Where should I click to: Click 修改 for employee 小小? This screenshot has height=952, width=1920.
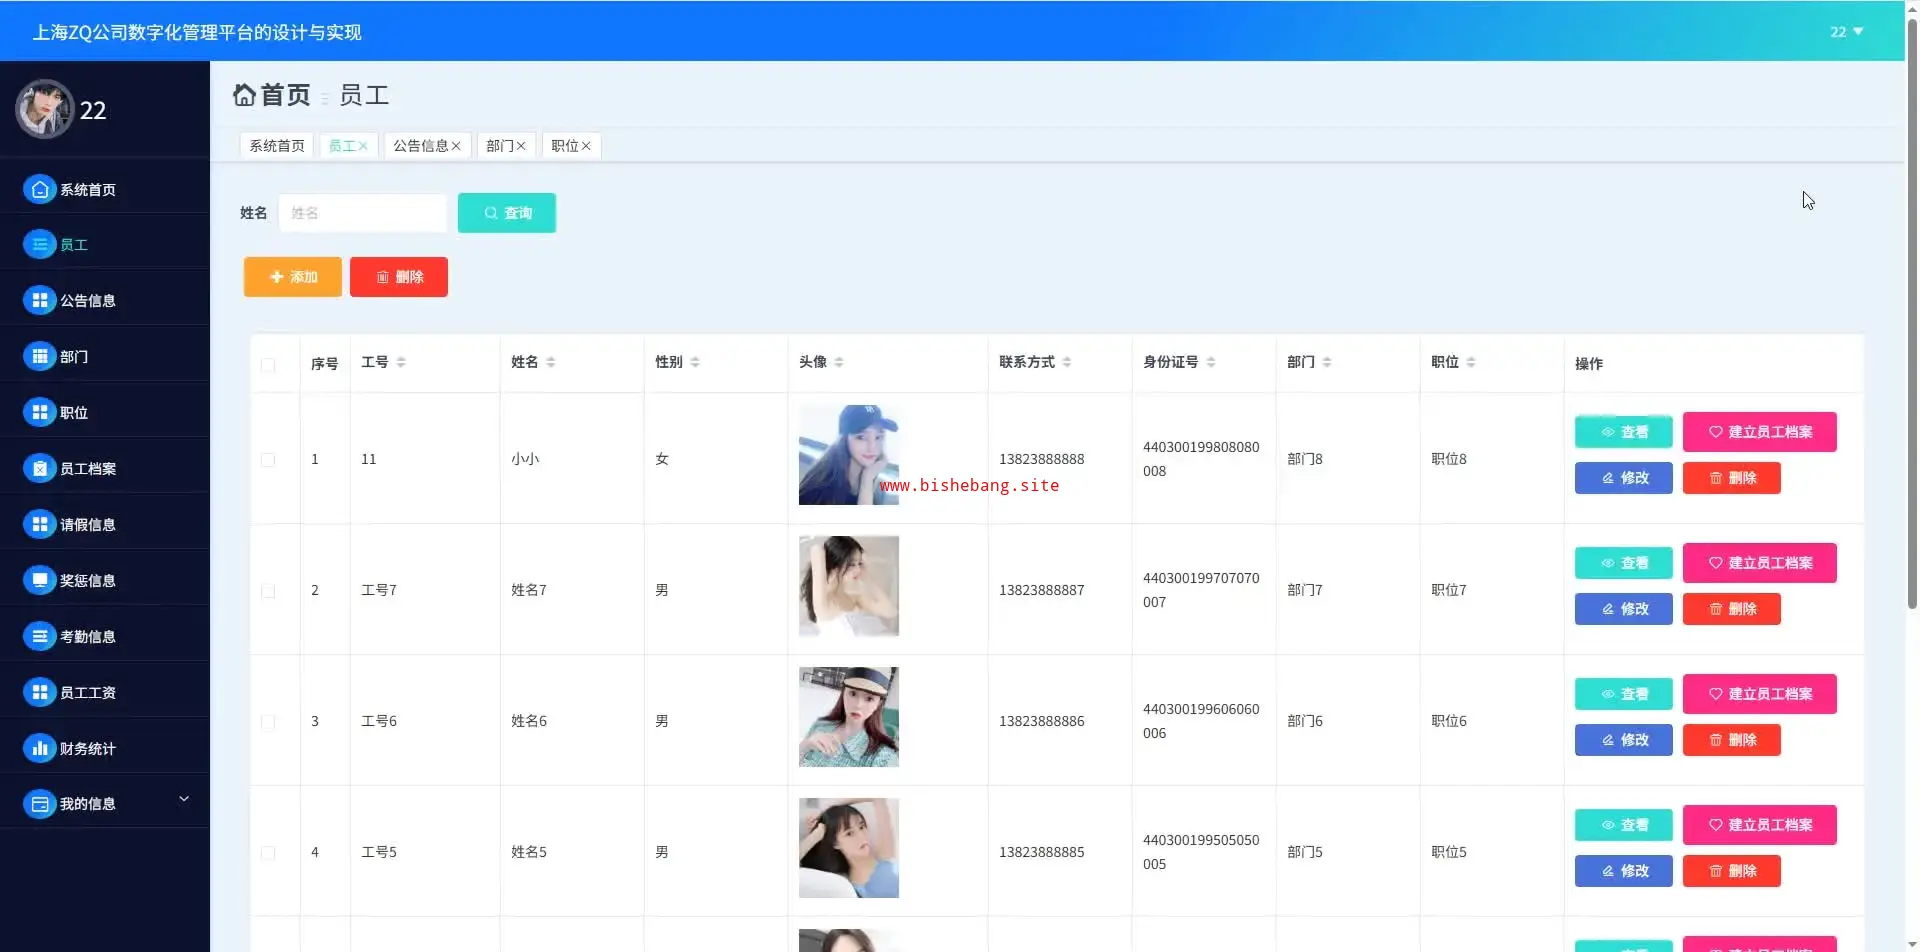[x=1624, y=478]
